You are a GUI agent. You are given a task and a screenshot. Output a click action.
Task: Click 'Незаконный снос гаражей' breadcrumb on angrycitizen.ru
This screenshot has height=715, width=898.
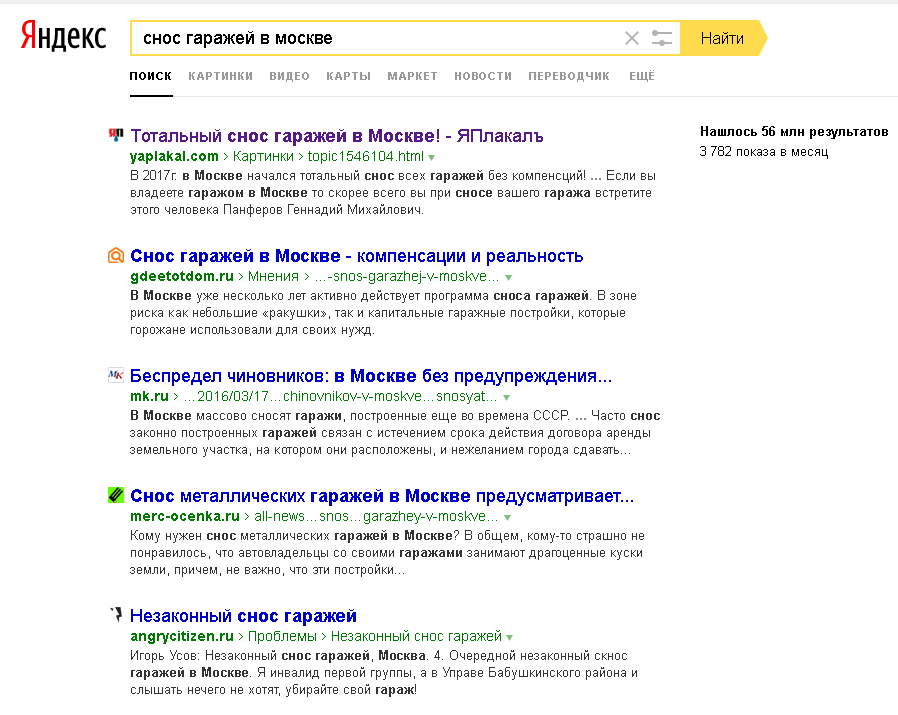(x=416, y=636)
